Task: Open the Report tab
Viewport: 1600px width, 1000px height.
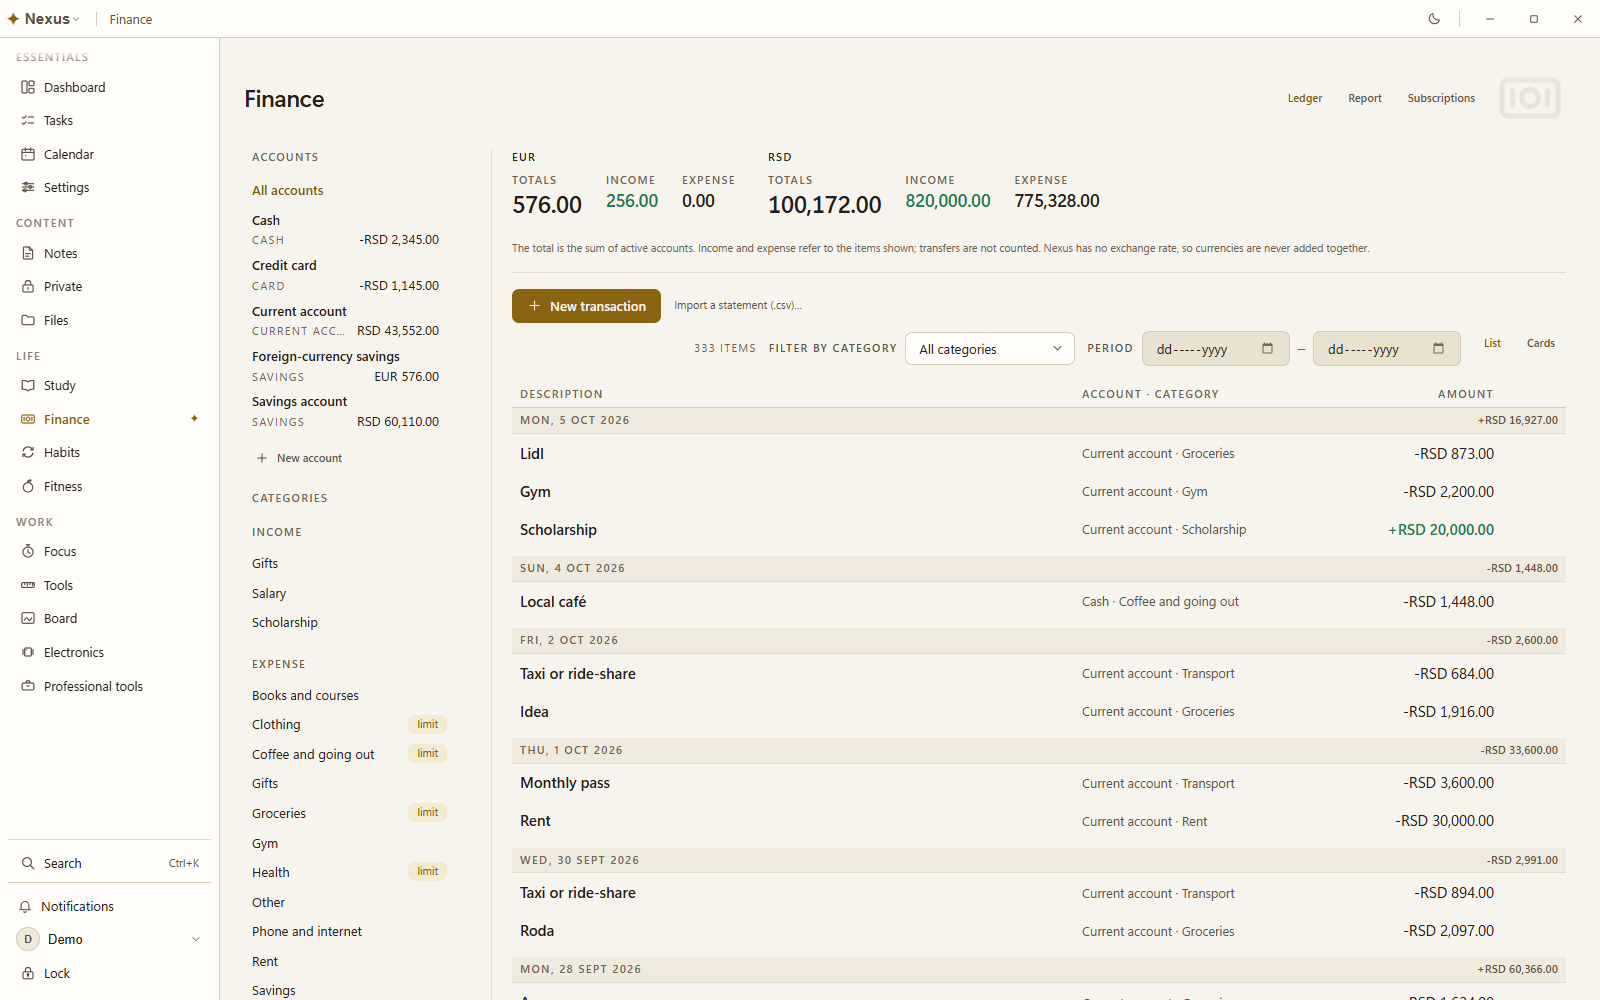Action: pyautogui.click(x=1365, y=98)
